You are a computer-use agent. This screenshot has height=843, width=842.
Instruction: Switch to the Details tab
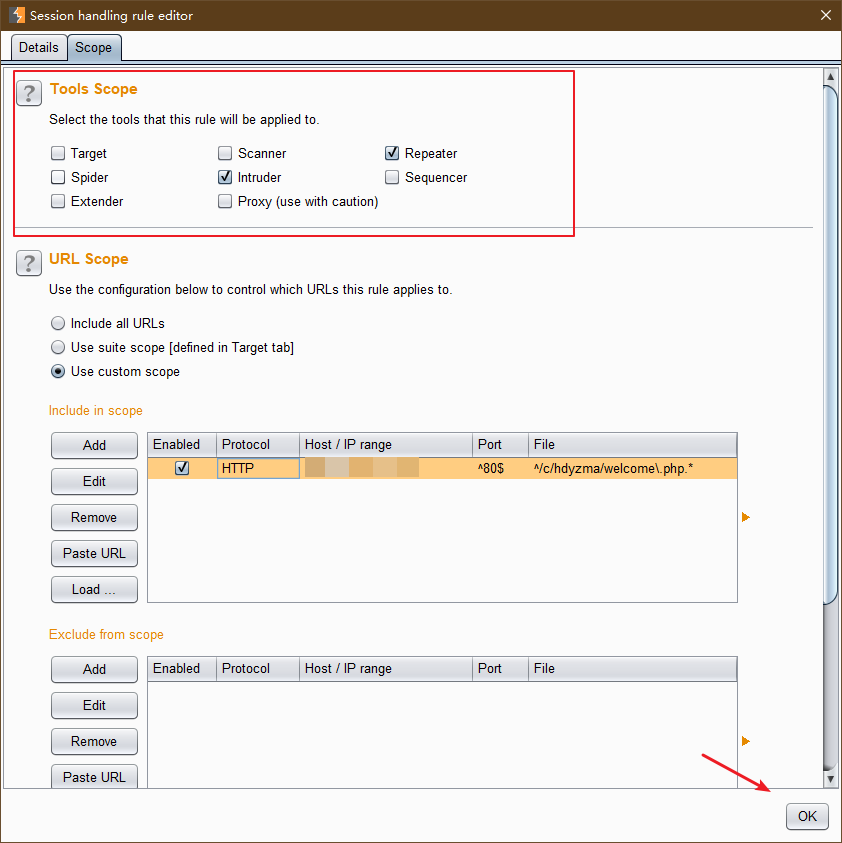click(x=39, y=47)
